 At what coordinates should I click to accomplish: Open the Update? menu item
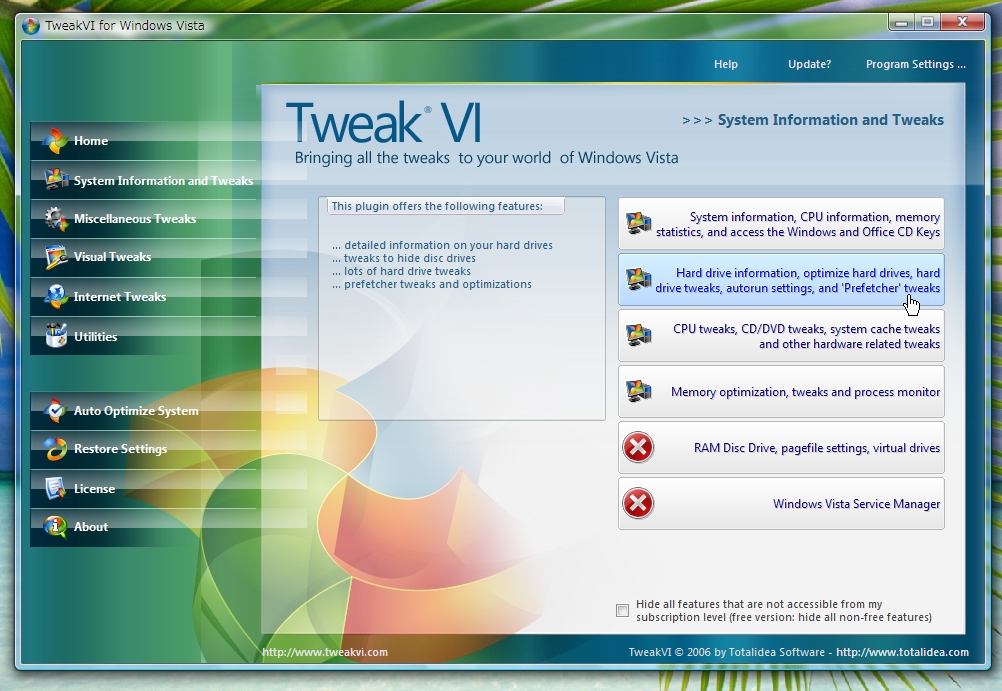click(809, 64)
